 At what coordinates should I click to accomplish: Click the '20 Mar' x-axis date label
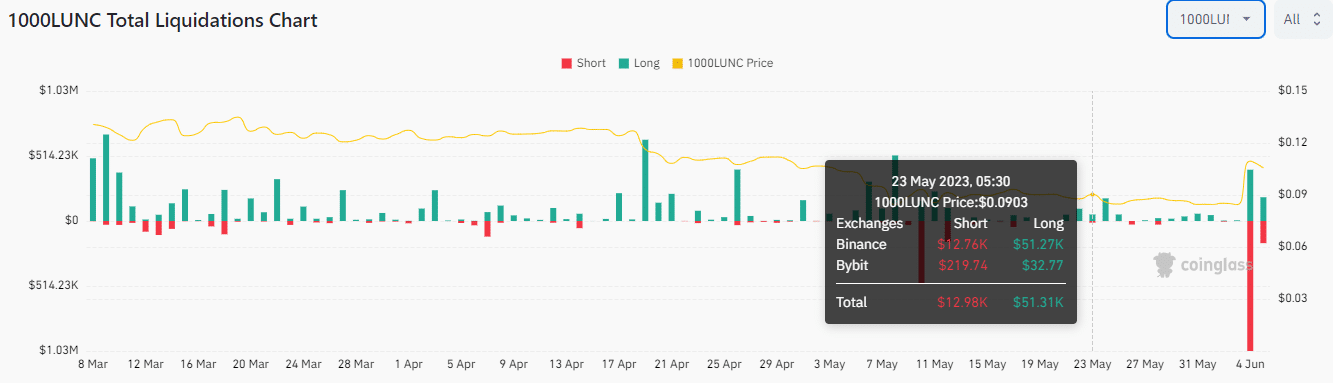(x=250, y=364)
